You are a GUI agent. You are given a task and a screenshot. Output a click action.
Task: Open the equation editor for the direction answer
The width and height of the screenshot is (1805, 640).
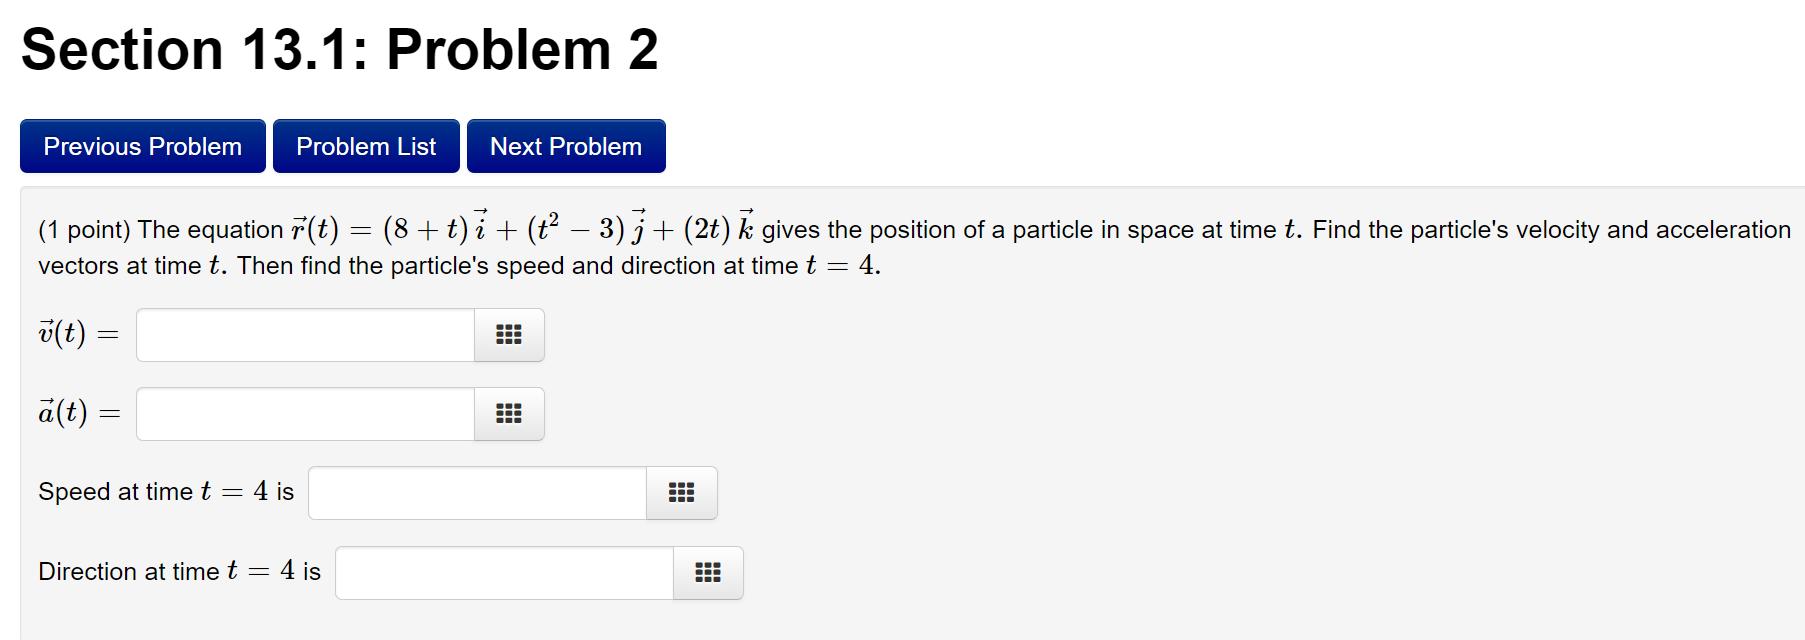point(708,572)
